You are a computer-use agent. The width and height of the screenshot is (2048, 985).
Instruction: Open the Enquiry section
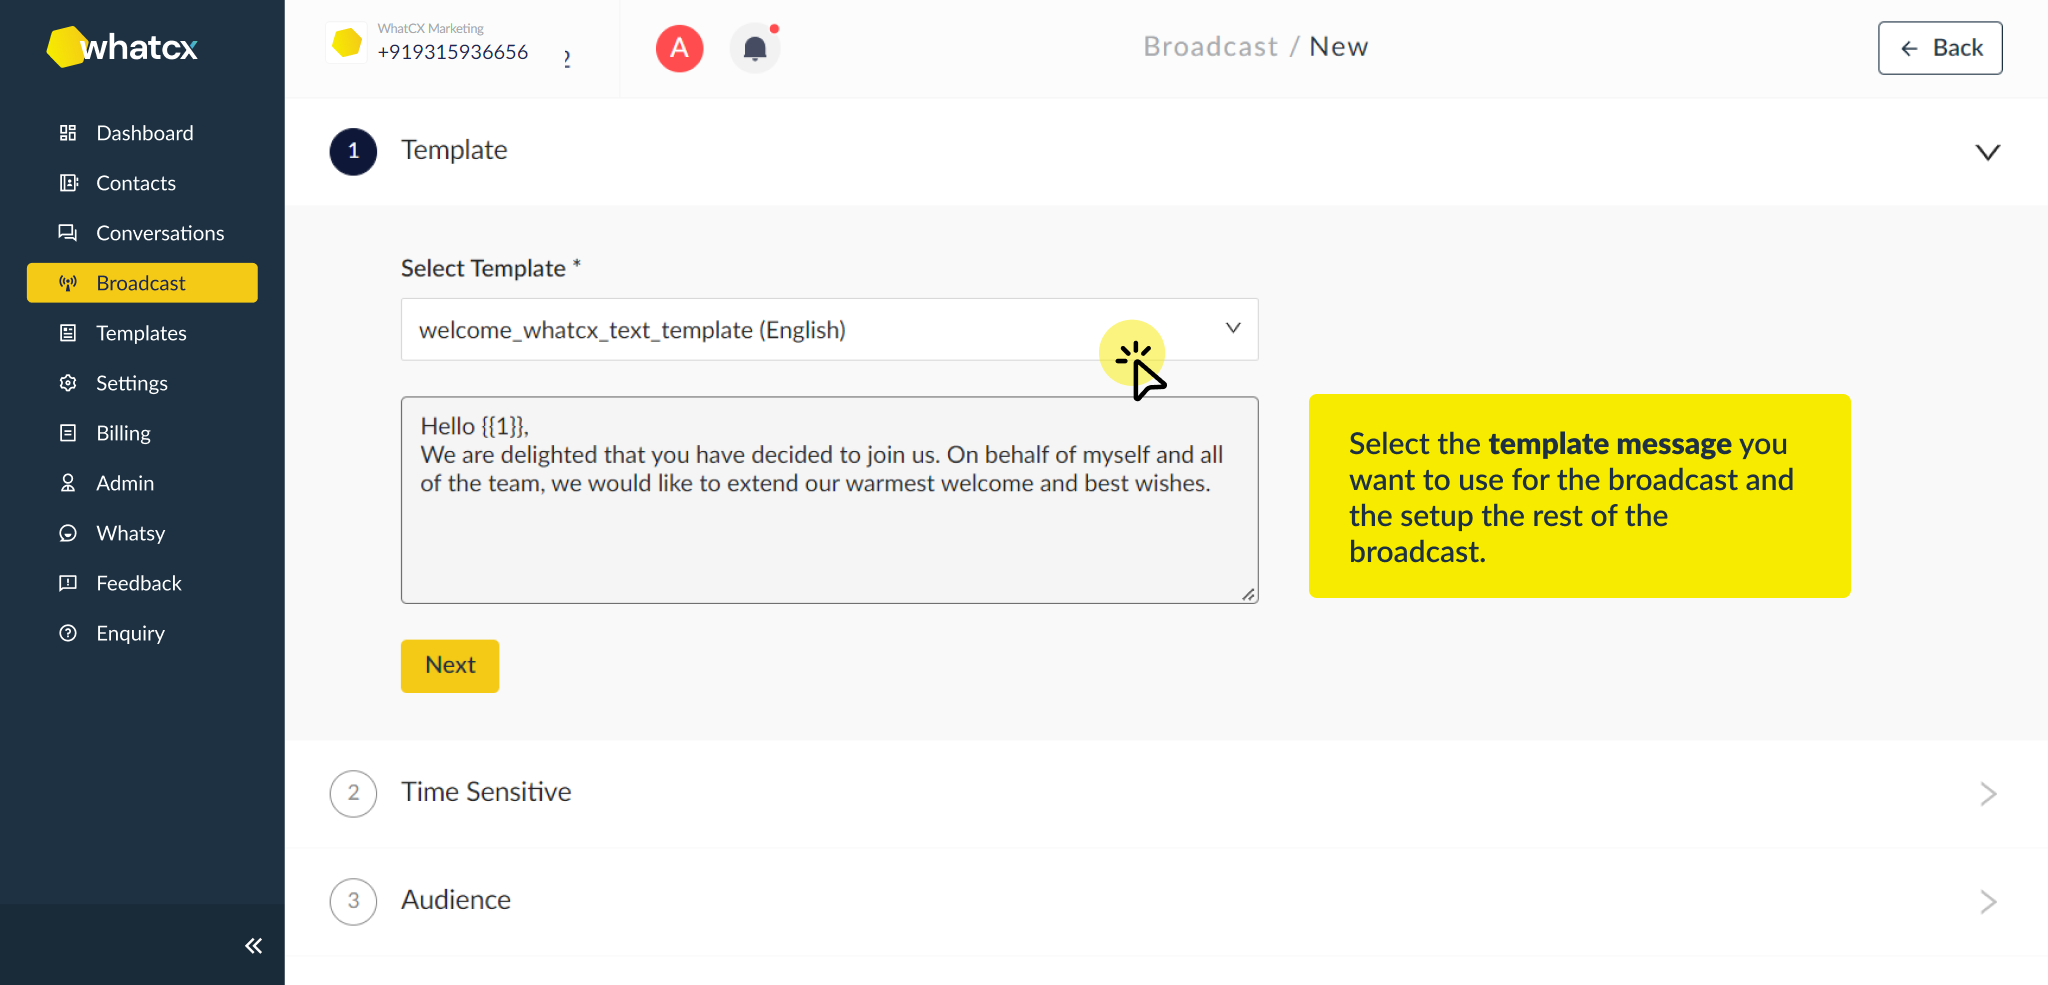(130, 632)
